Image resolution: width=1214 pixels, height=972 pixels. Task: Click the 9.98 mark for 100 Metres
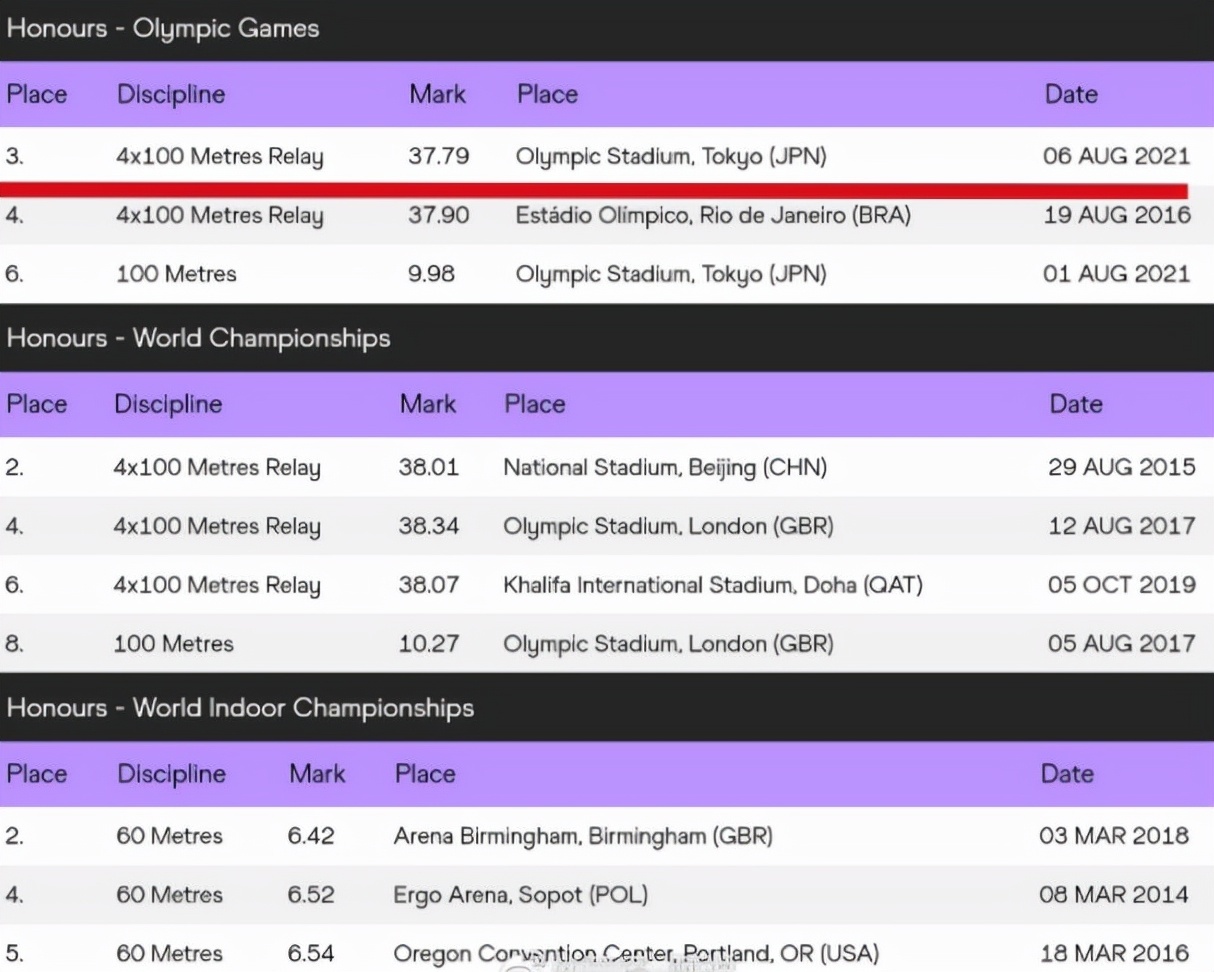[x=432, y=274]
